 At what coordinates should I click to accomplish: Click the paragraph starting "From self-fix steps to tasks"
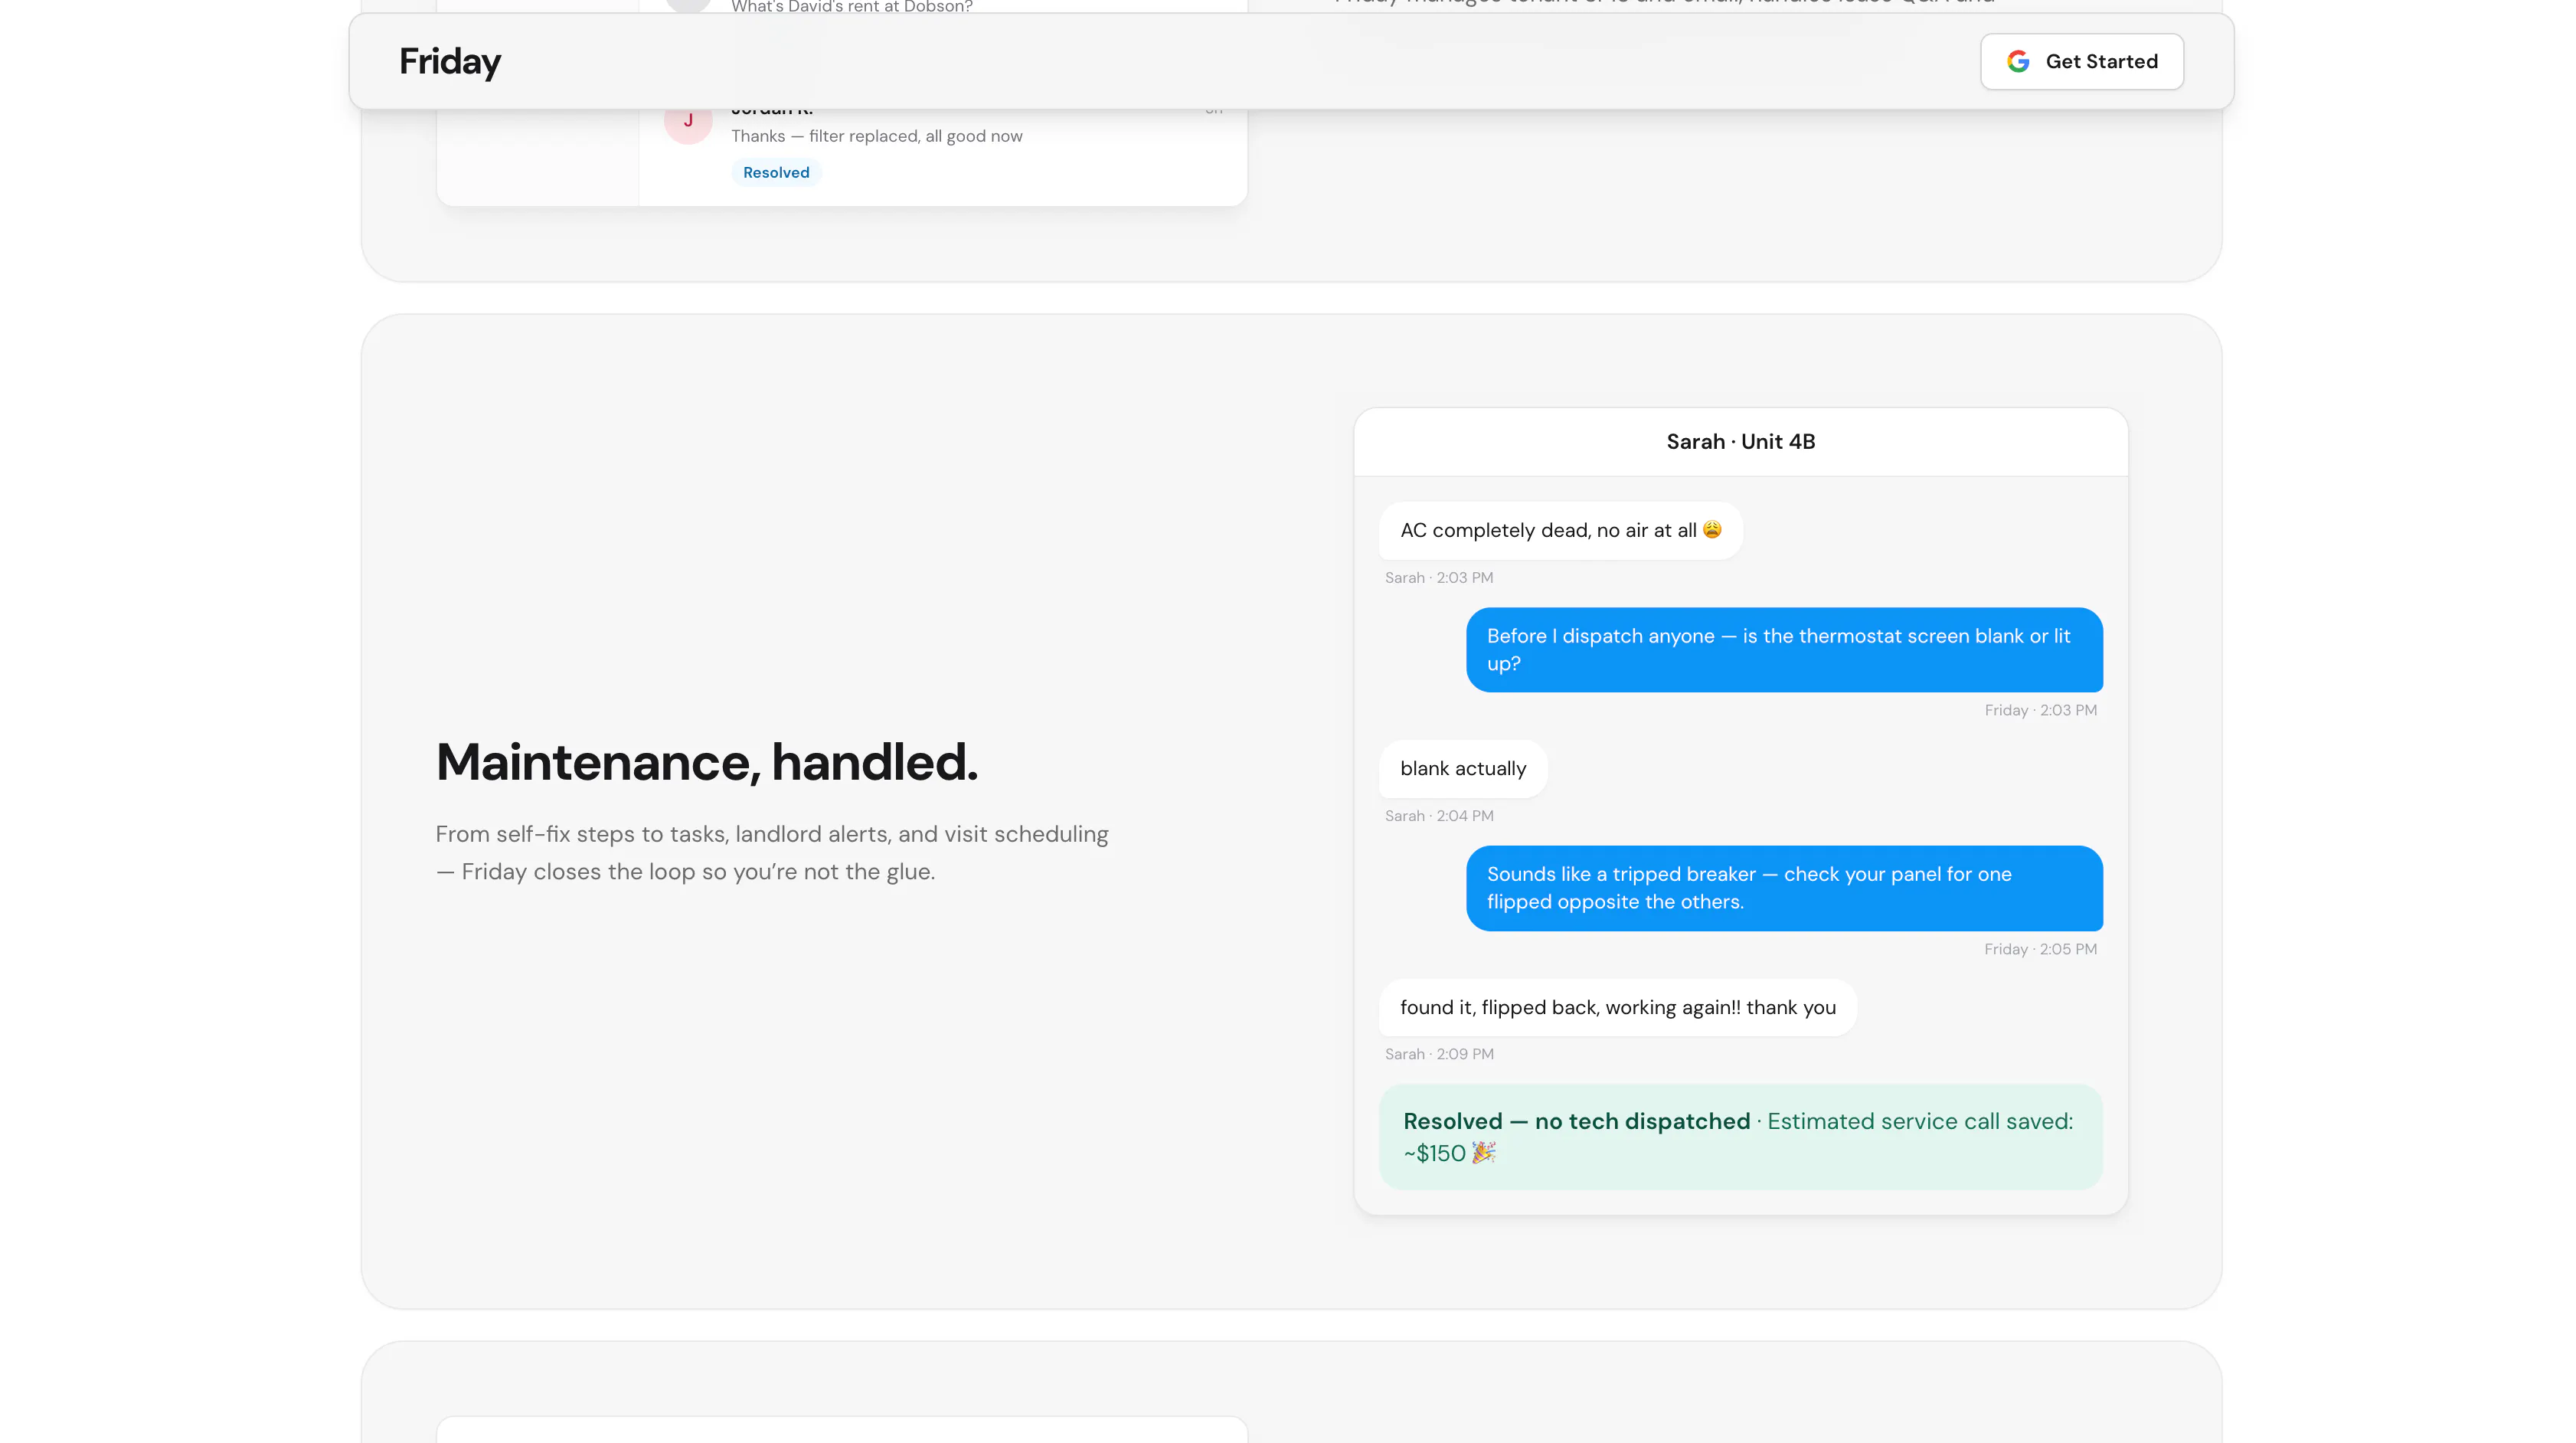(x=772, y=852)
